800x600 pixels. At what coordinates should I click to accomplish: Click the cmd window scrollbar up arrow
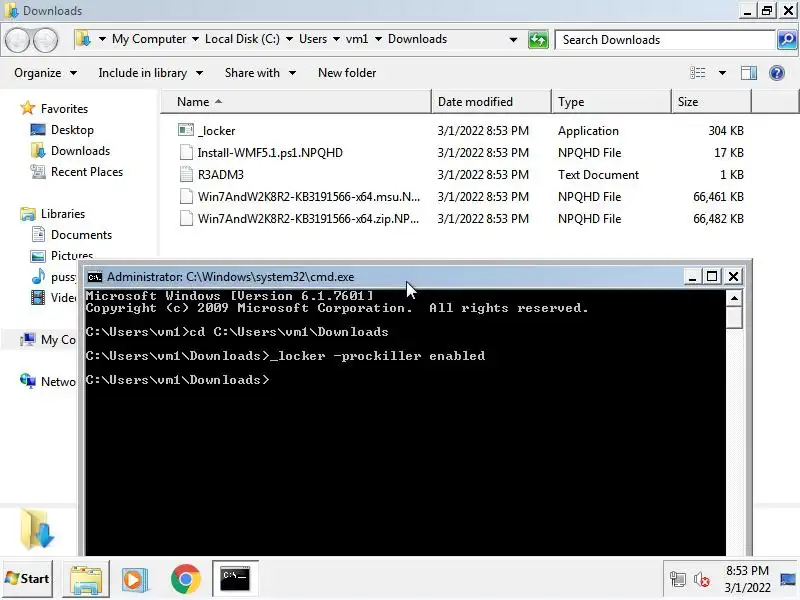pos(734,298)
